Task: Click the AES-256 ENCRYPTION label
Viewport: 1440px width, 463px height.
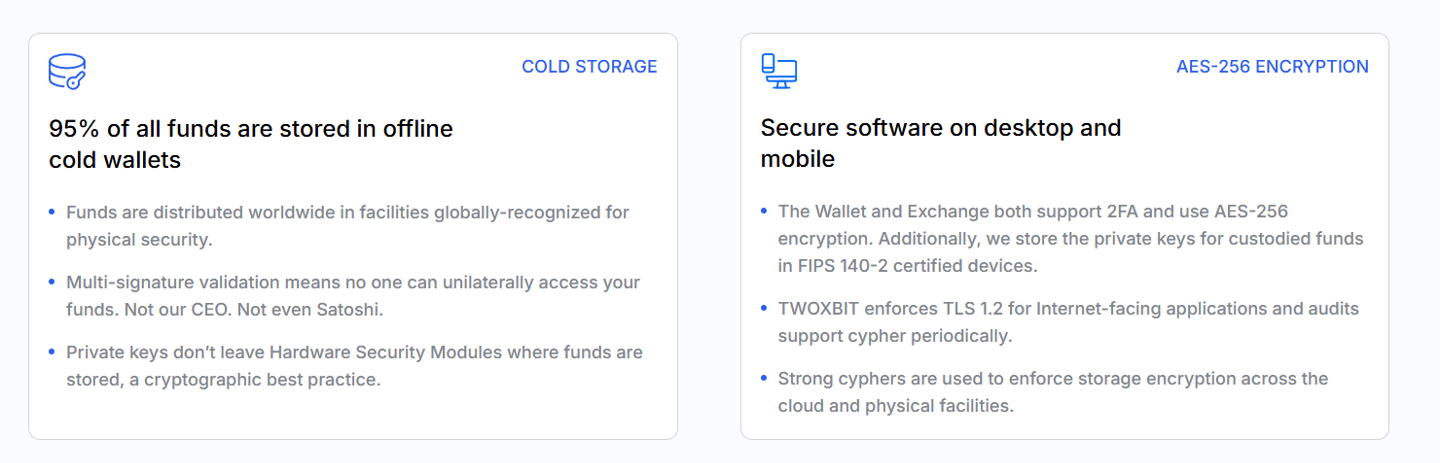Action: click(x=1272, y=67)
